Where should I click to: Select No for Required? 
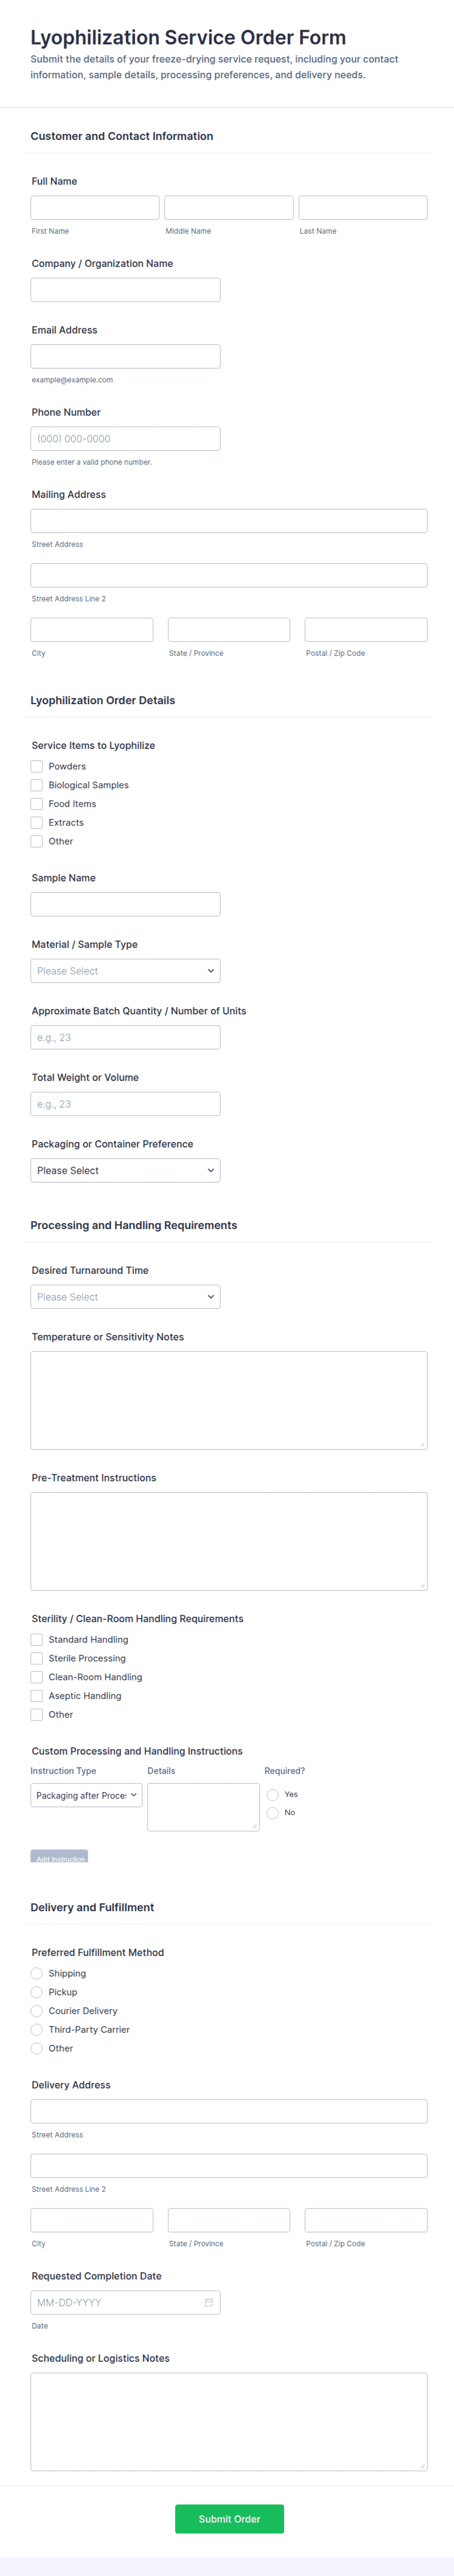pyautogui.click(x=273, y=1813)
